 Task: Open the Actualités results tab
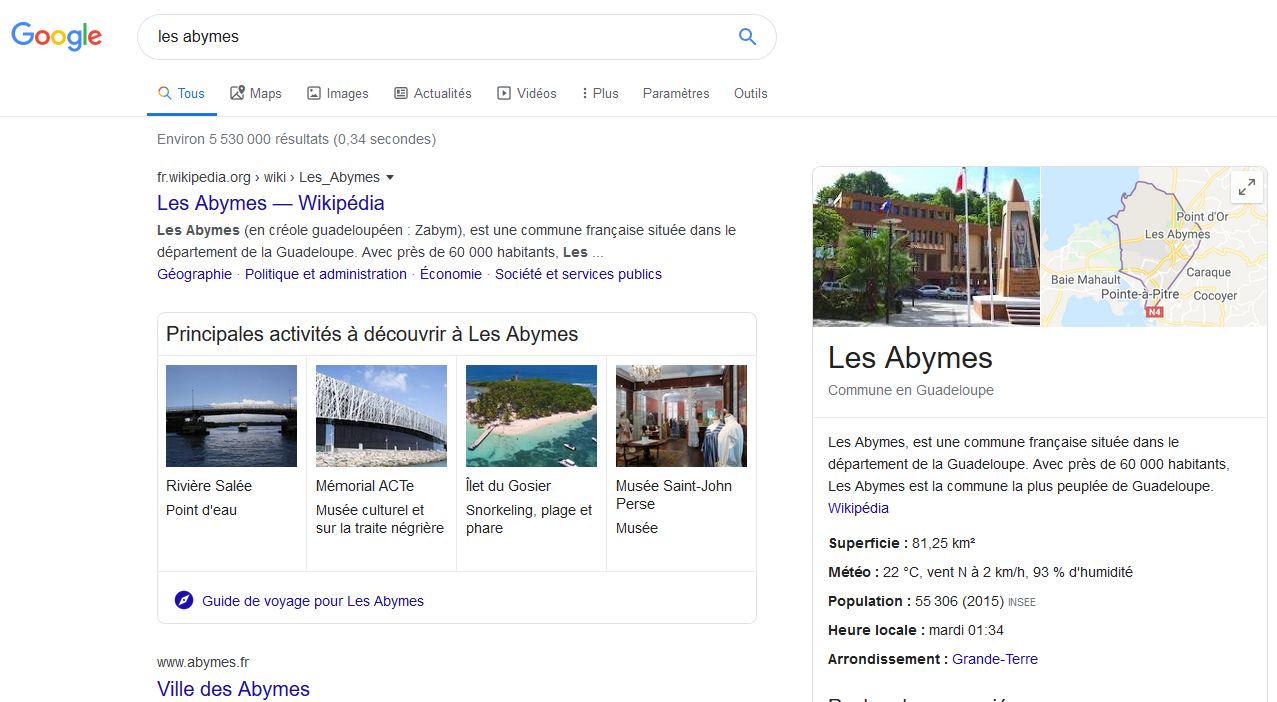432,93
